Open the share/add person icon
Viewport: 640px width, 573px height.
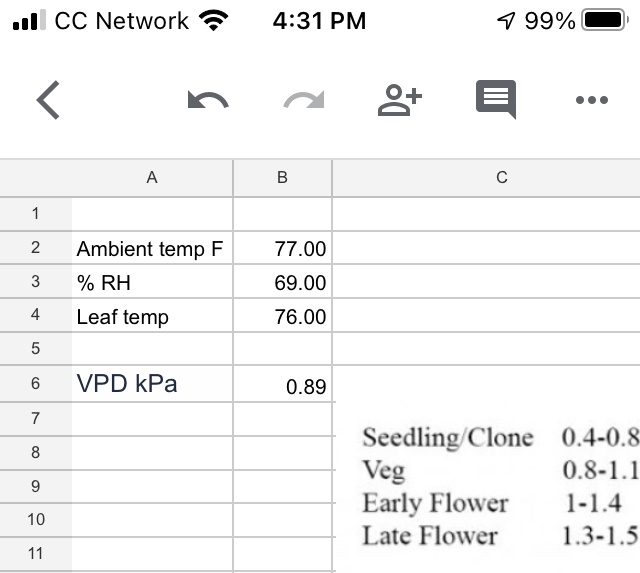point(400,100)
